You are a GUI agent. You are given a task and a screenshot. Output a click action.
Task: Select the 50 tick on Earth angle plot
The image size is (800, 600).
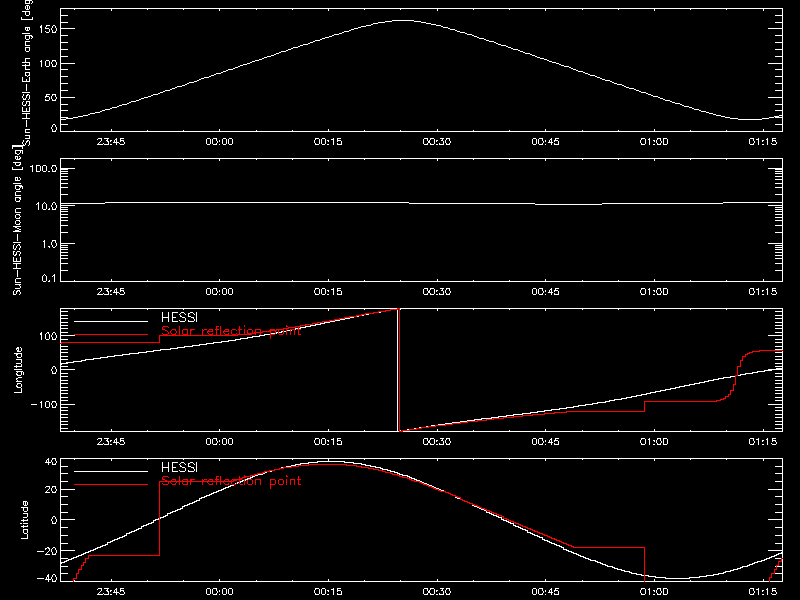click(x=51, y=97)
